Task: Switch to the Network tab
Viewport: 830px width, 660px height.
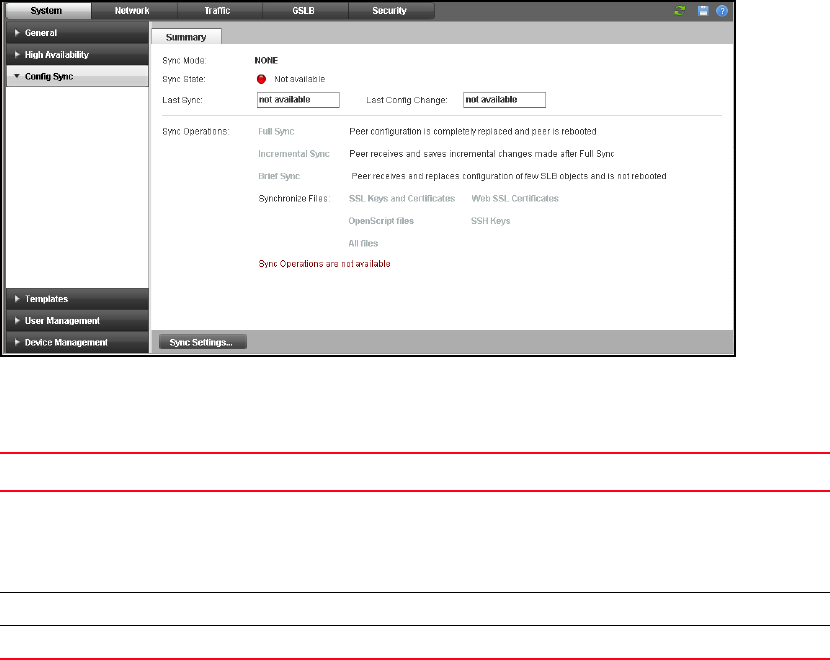Action: tap(134, 11)
